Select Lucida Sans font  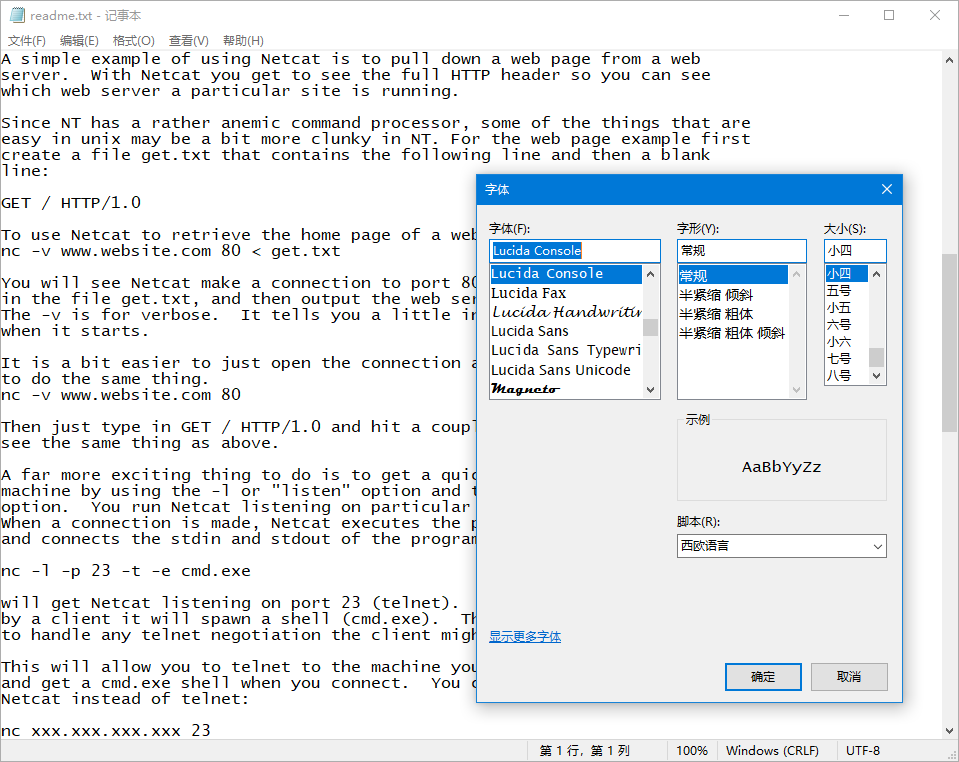pos(566,331)
